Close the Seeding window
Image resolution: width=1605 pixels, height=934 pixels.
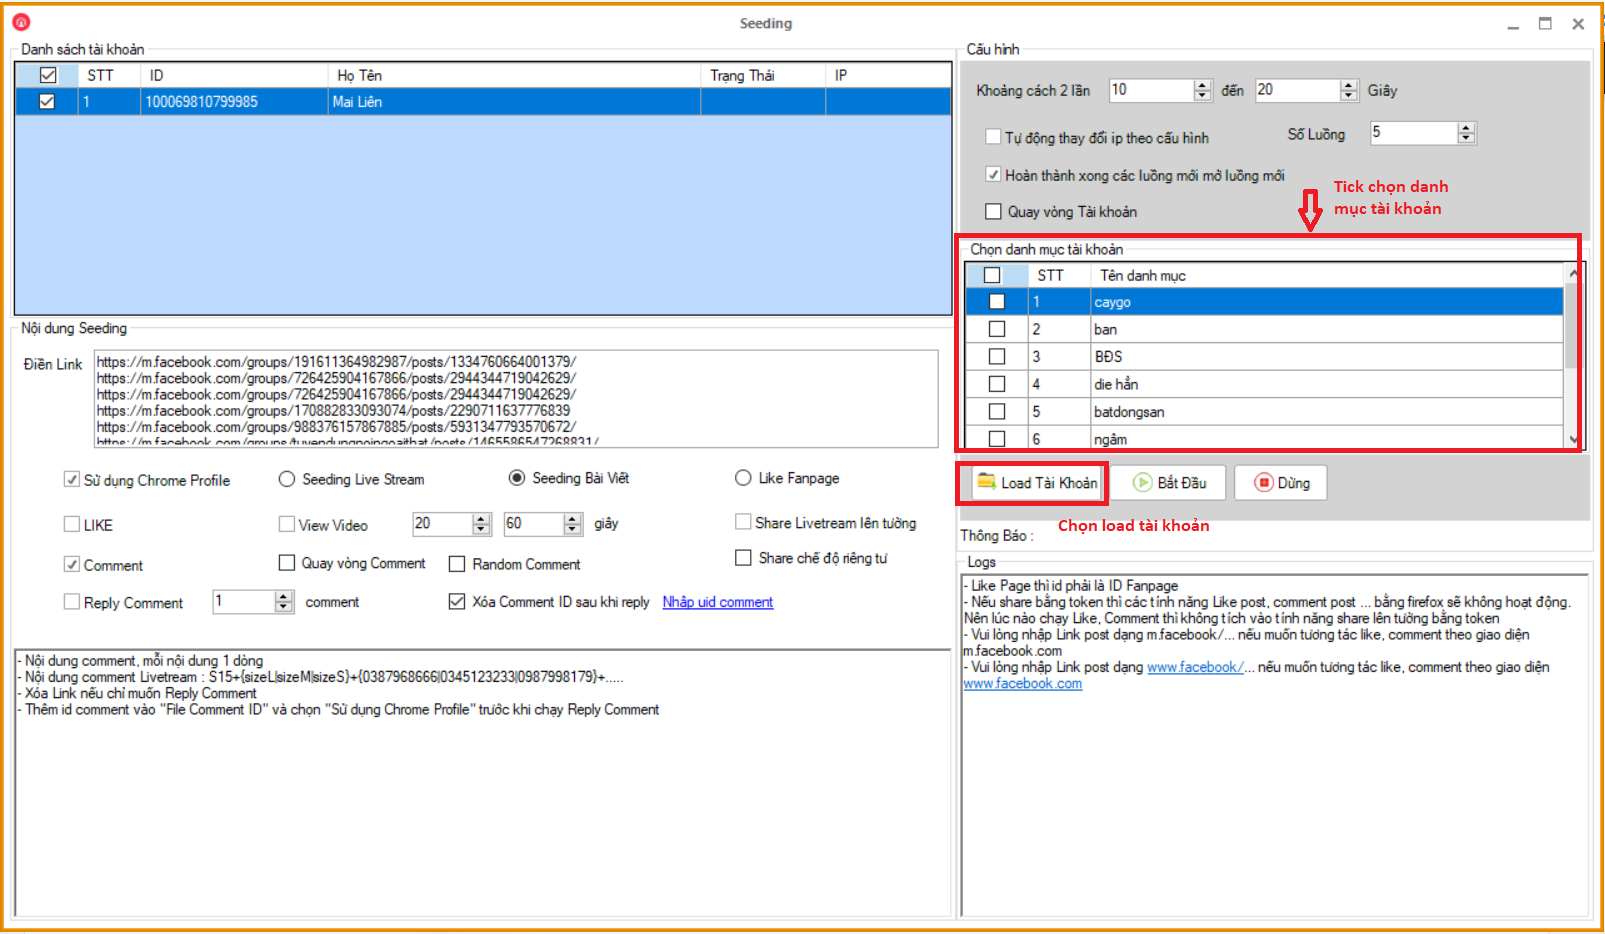tap(1578, 24)
